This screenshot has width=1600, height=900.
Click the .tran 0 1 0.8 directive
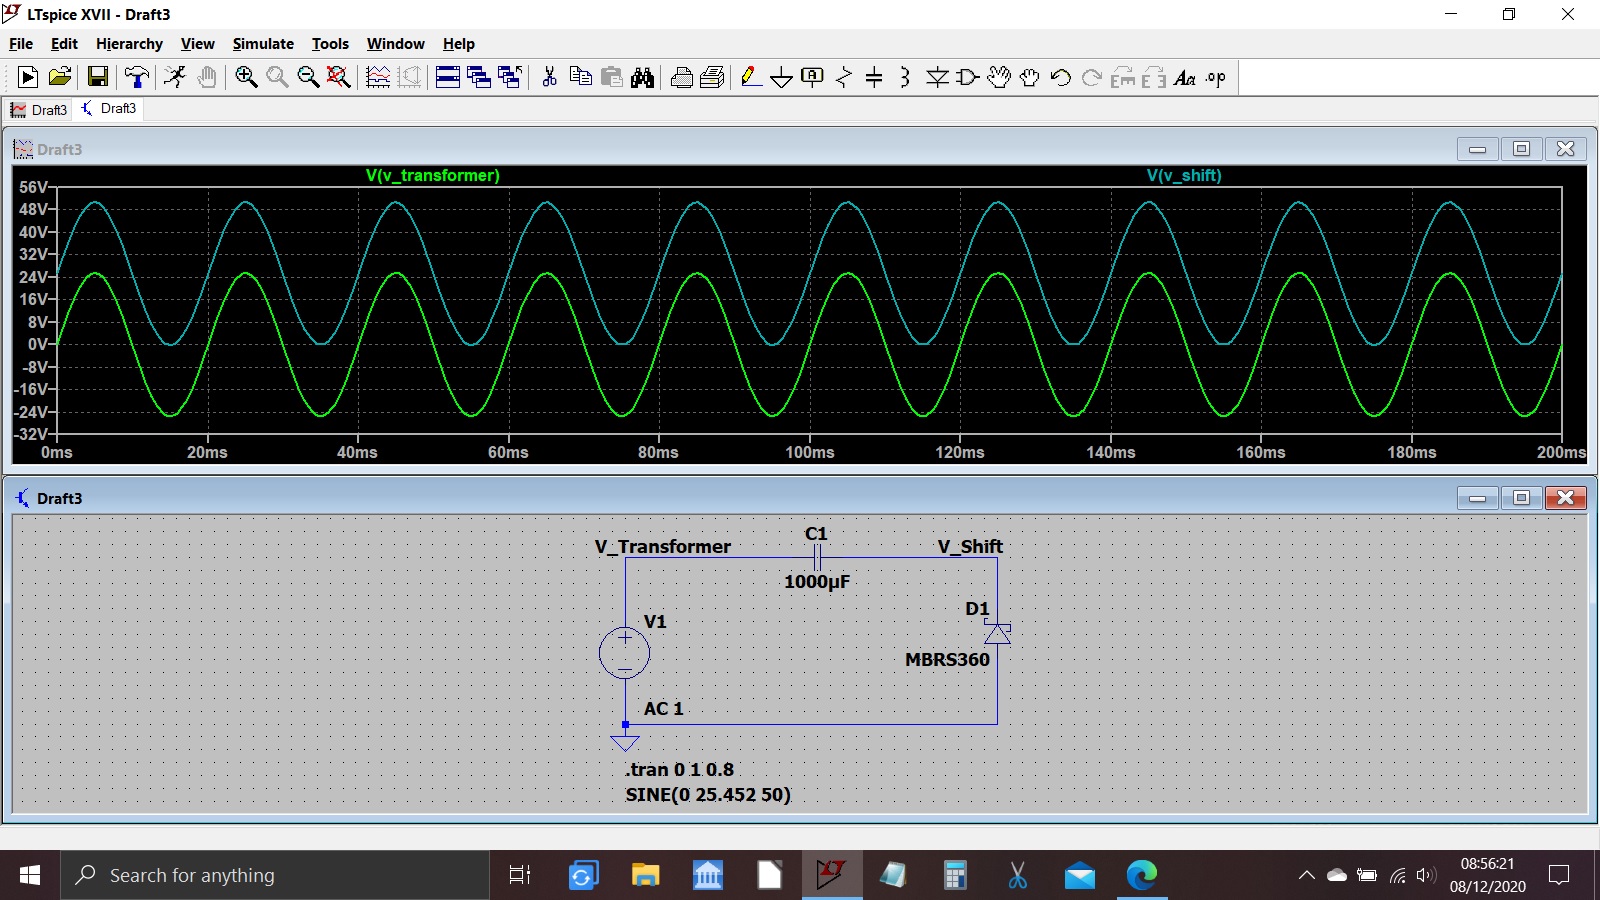[x=680, y=770]
